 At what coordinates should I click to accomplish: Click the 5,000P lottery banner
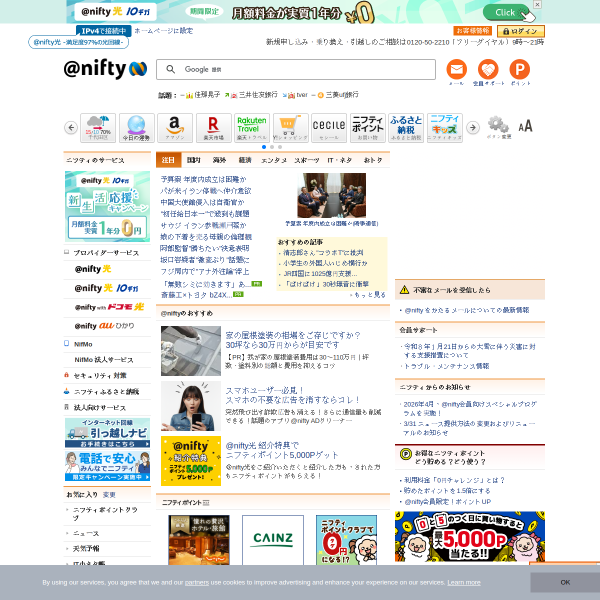pos(470,536)
